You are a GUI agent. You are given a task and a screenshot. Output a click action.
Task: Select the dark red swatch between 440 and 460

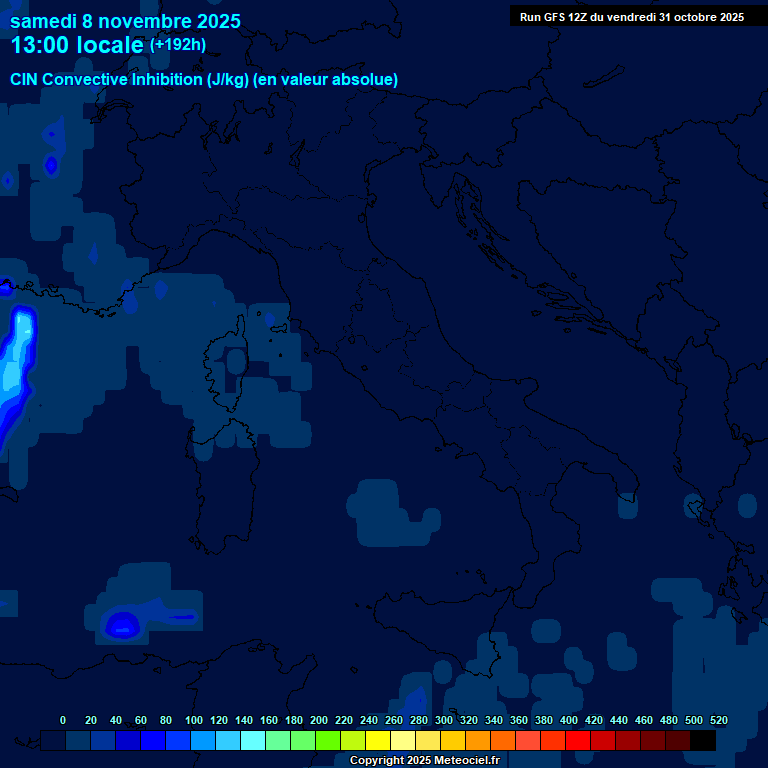(x=627, y=740)
